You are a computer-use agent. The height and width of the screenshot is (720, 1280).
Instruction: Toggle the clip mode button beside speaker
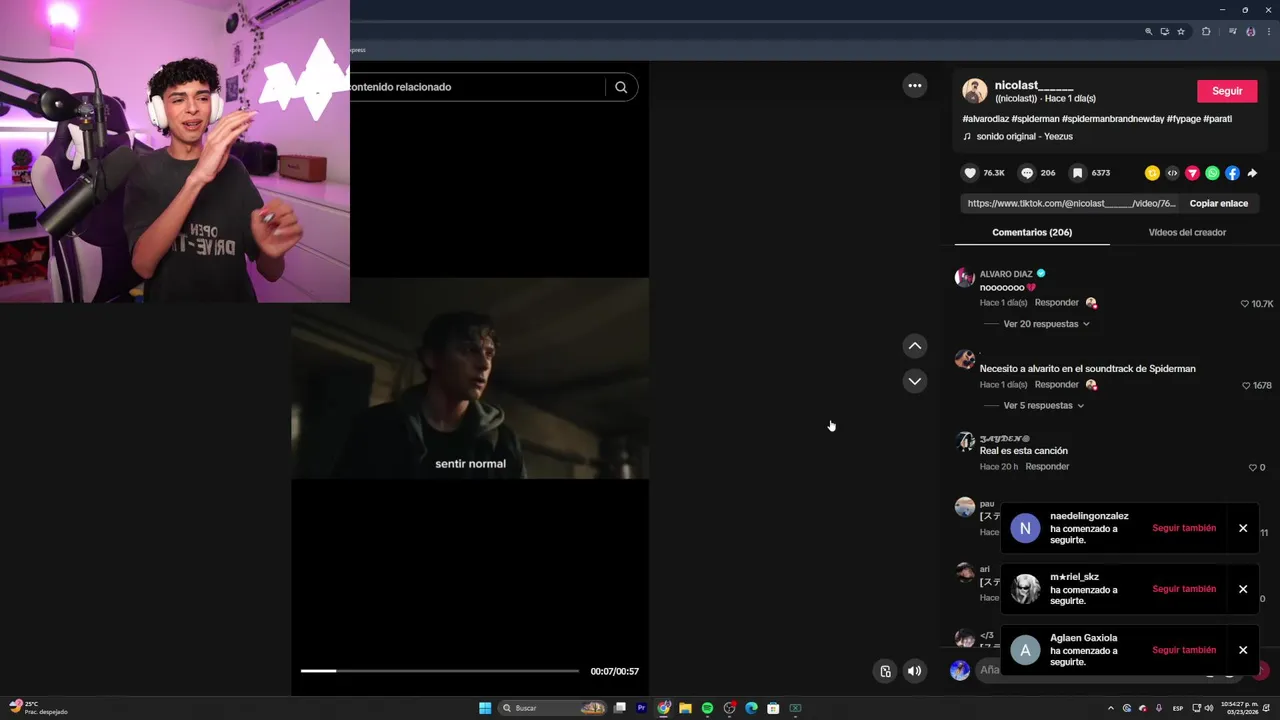click(885, 671)
